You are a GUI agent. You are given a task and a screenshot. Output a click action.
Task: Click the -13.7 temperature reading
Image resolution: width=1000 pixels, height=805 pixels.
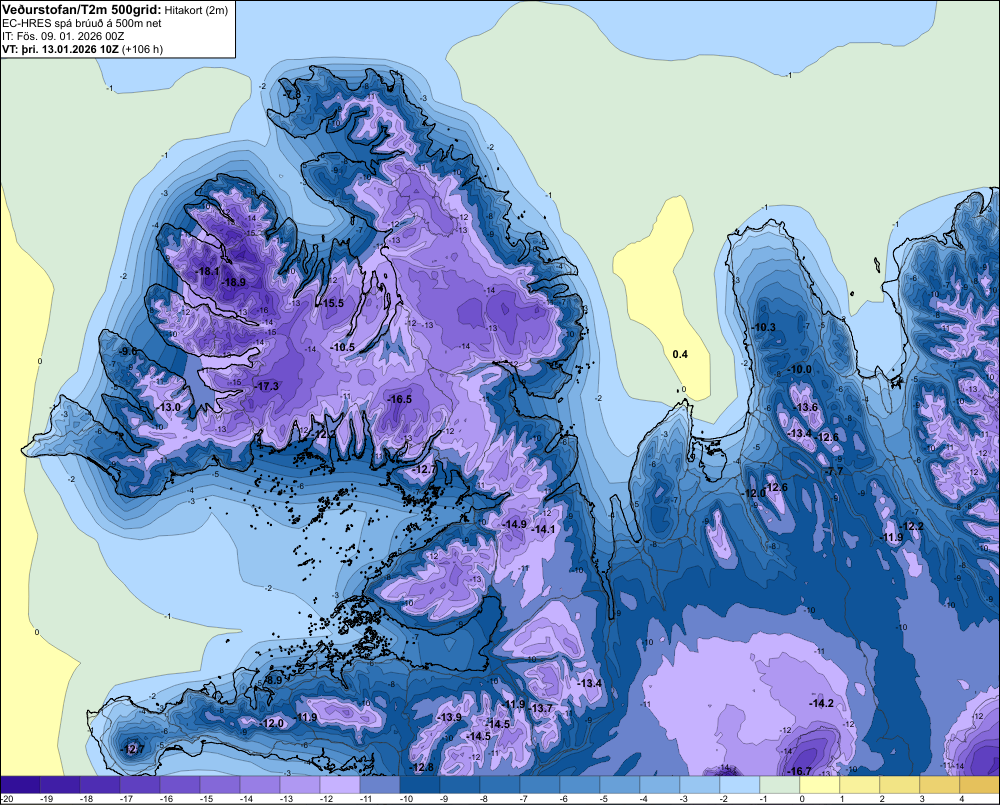(540, 708)
